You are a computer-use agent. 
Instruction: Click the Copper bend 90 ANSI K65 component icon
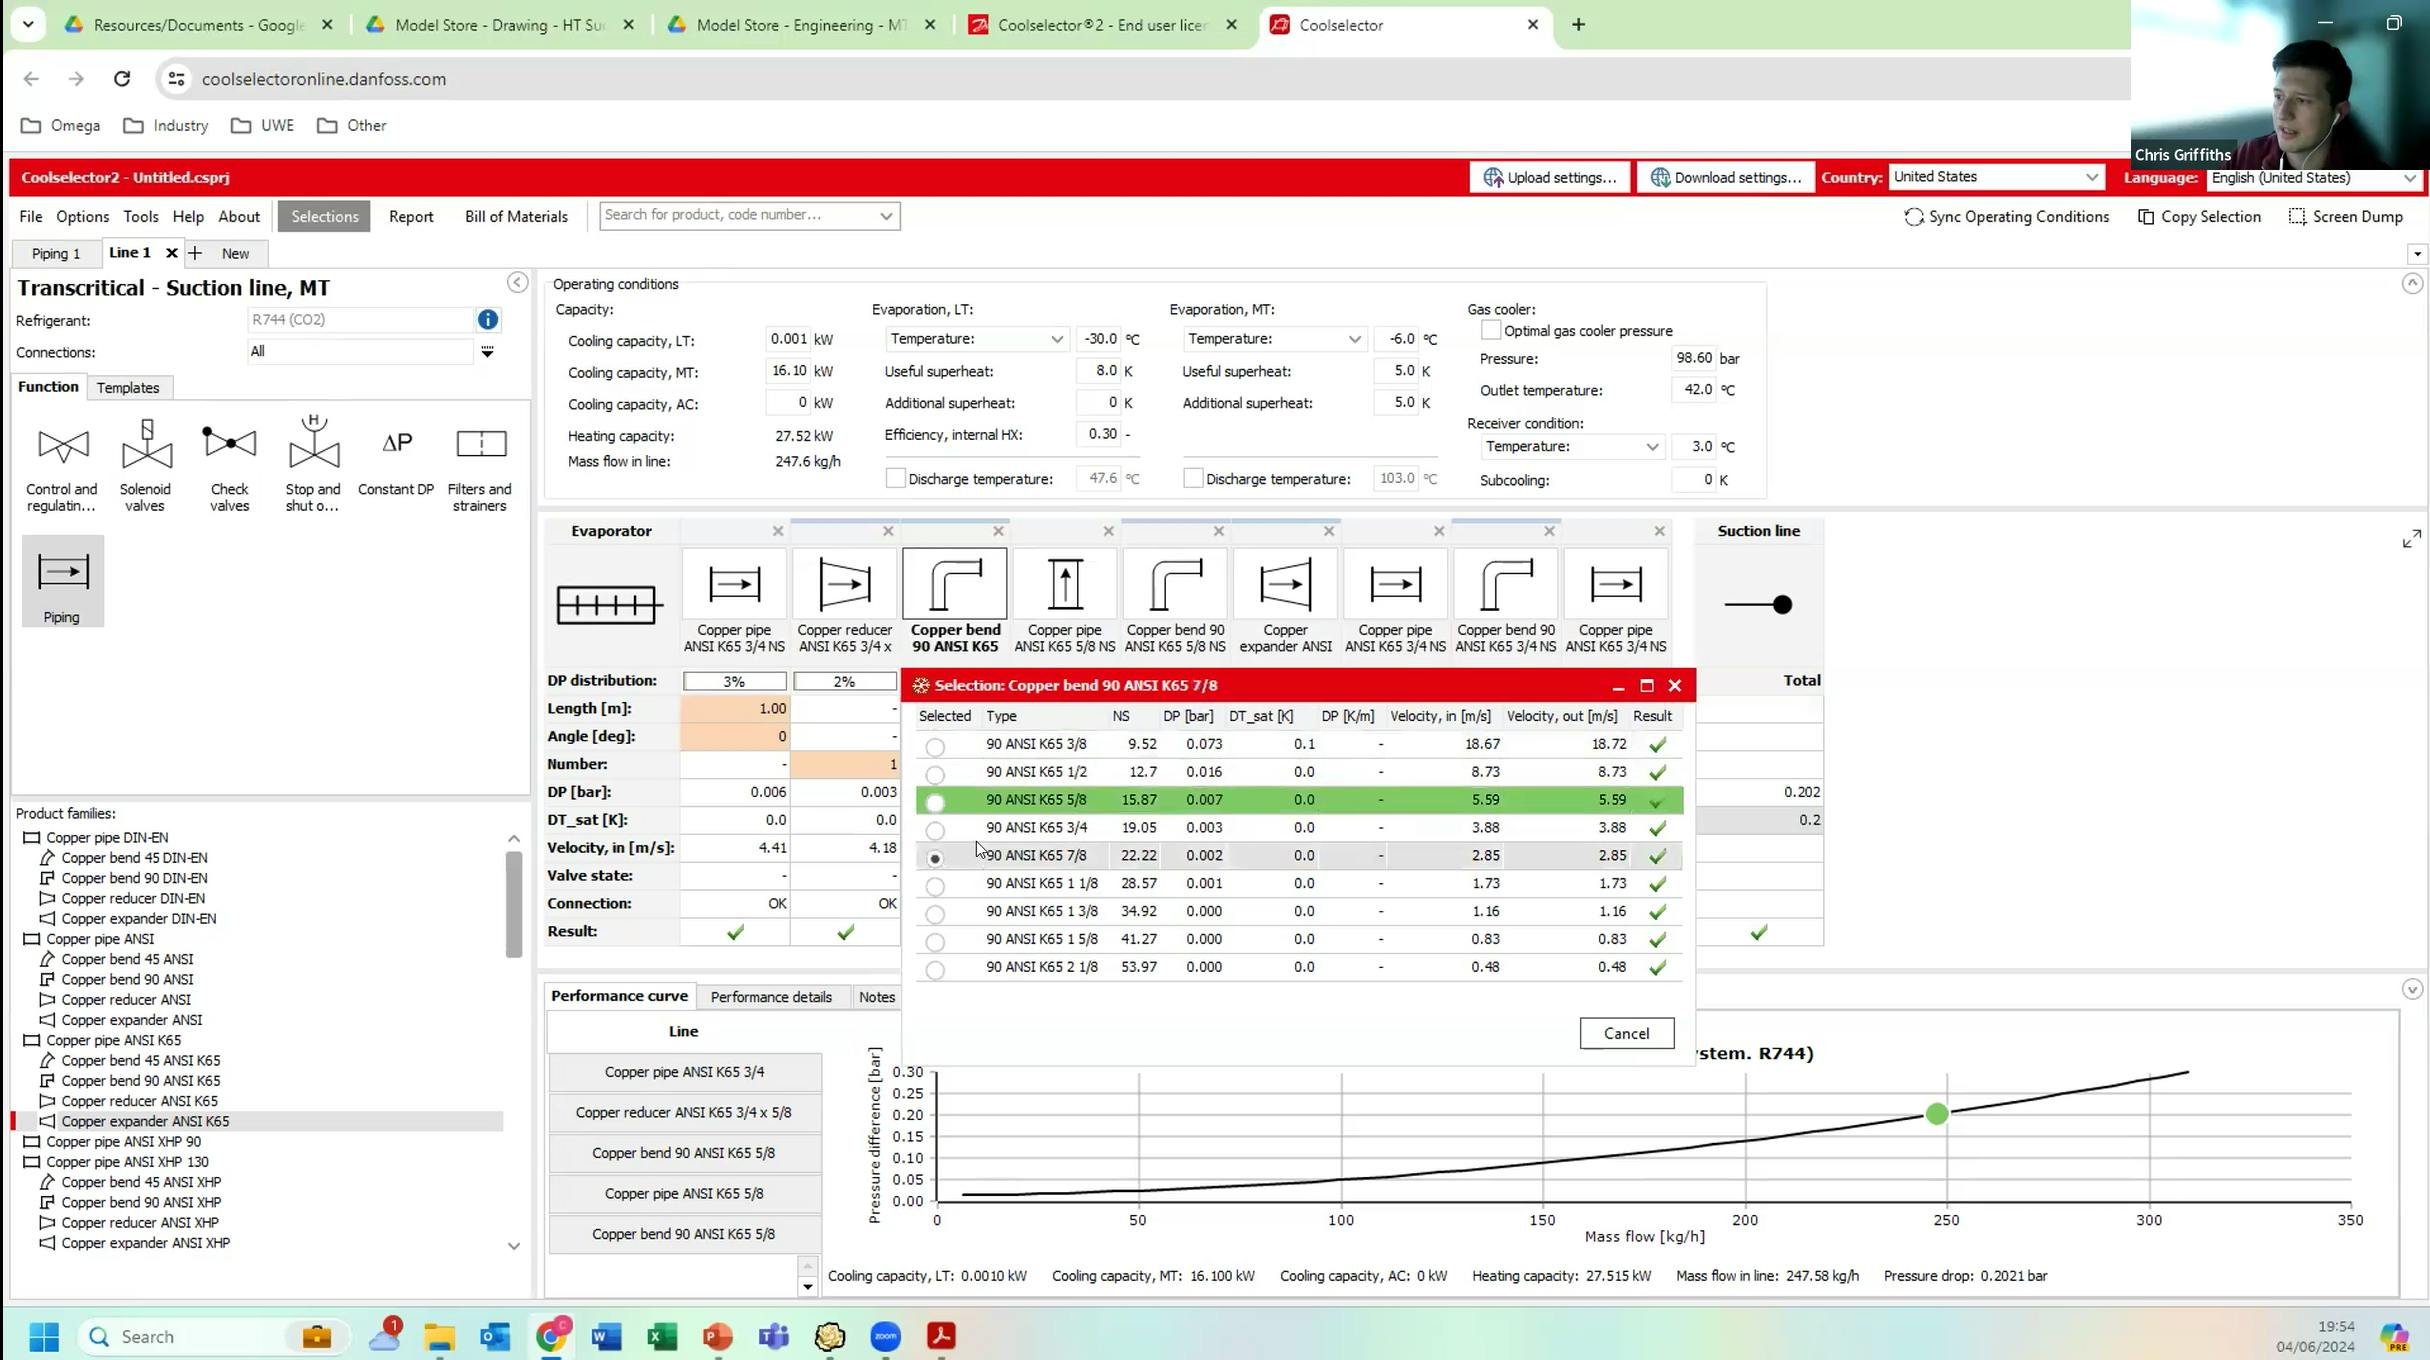(954, 583)
